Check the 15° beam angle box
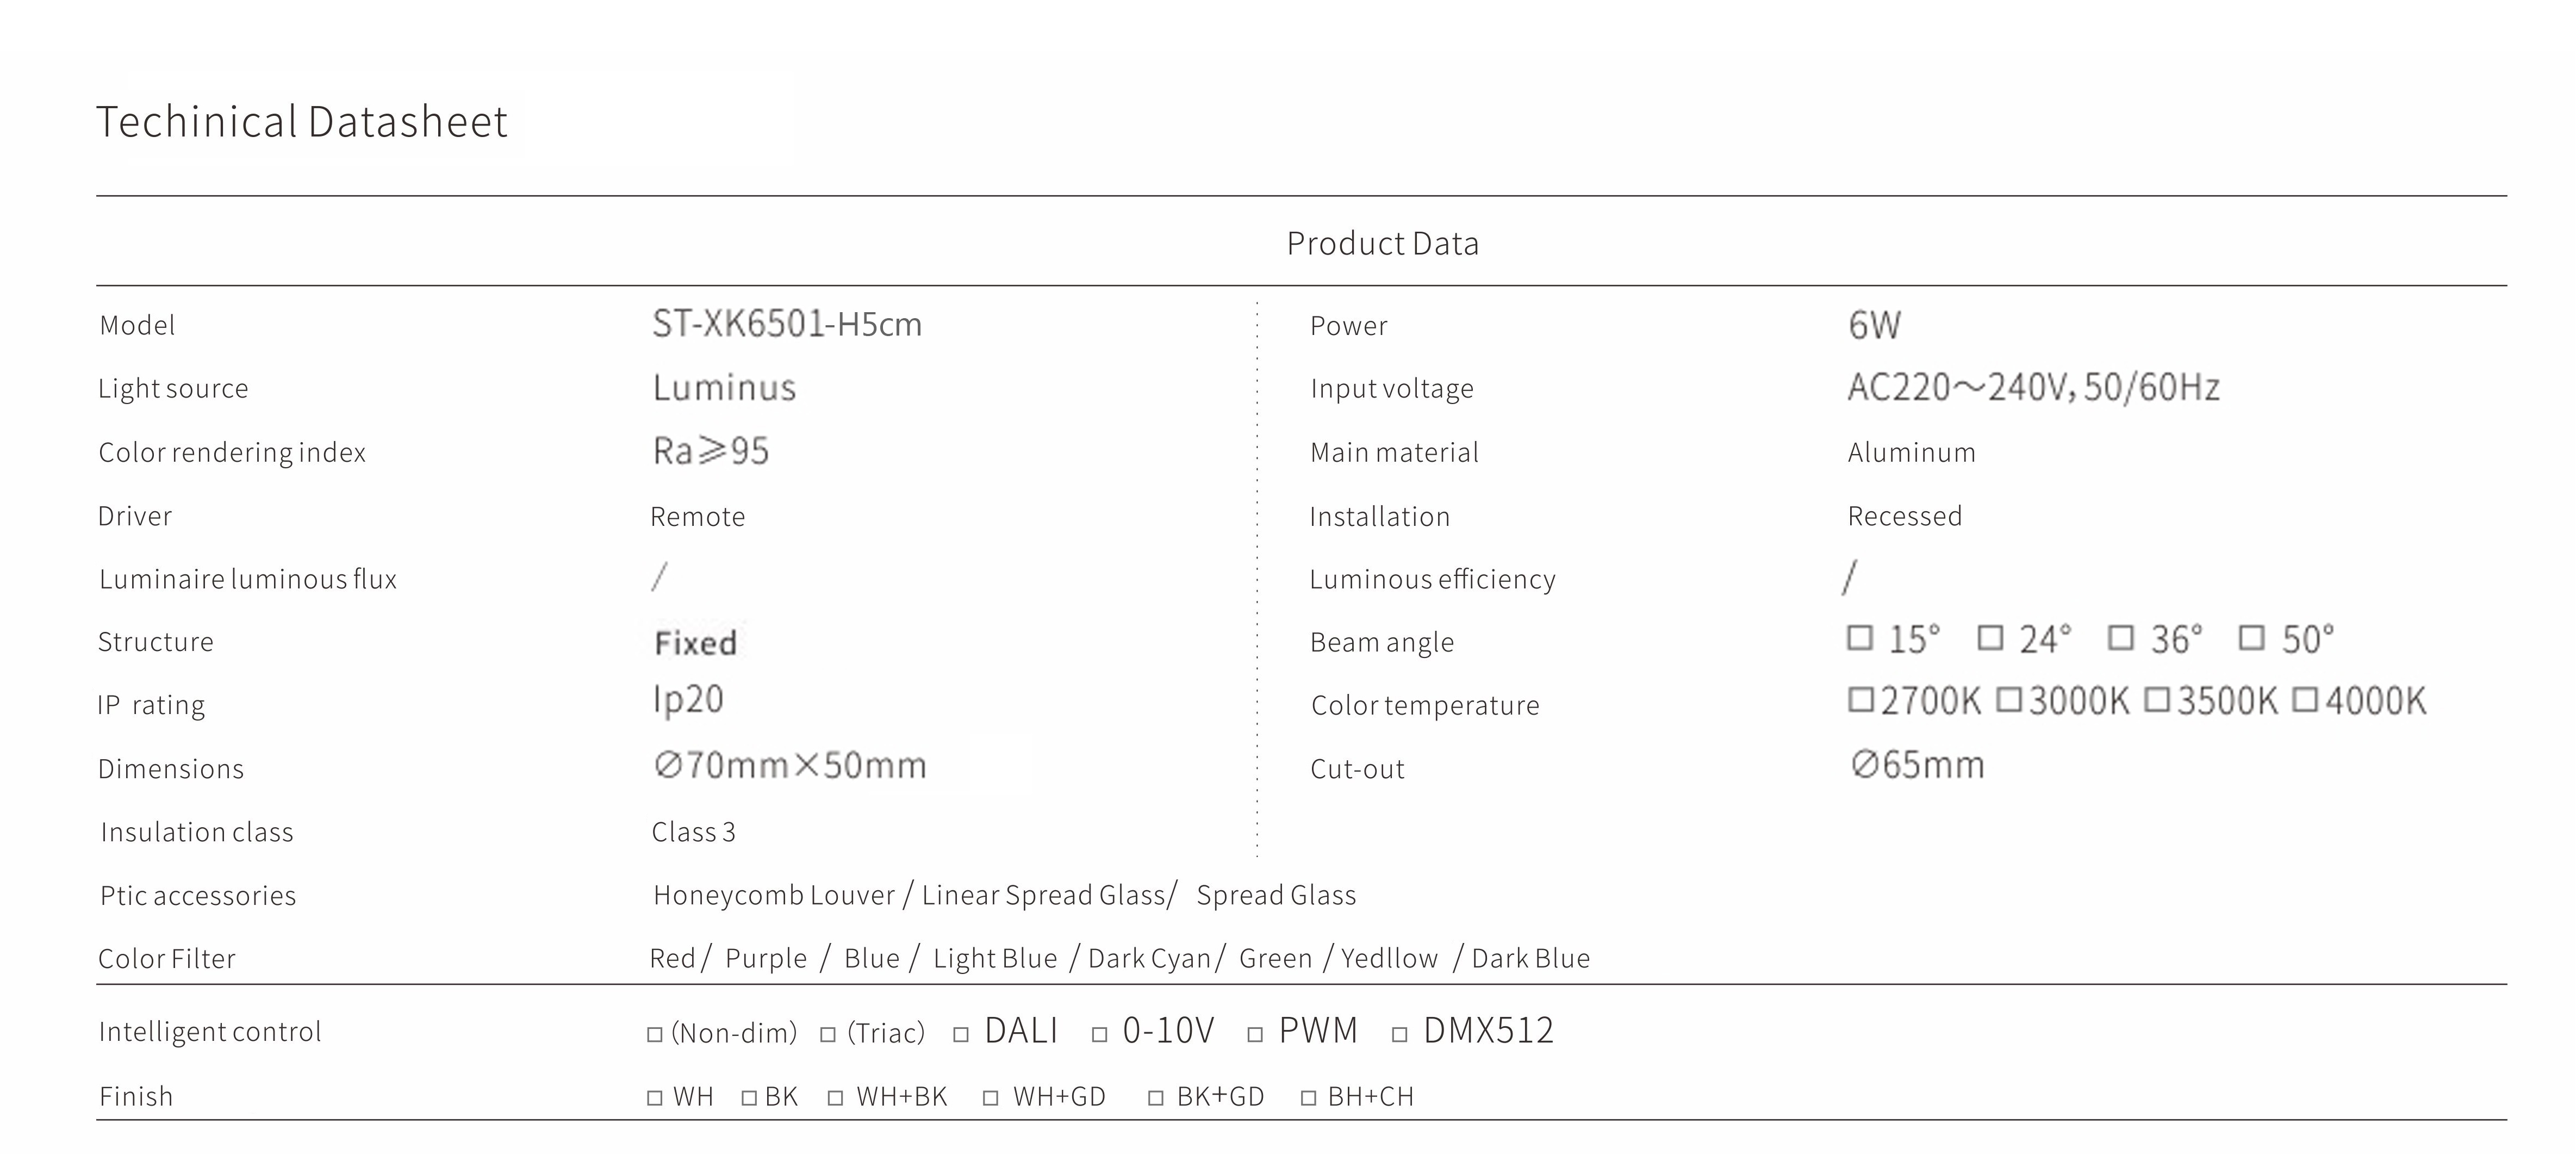This screenshot has height=1154, width=2576. [x=1859, y=638]
